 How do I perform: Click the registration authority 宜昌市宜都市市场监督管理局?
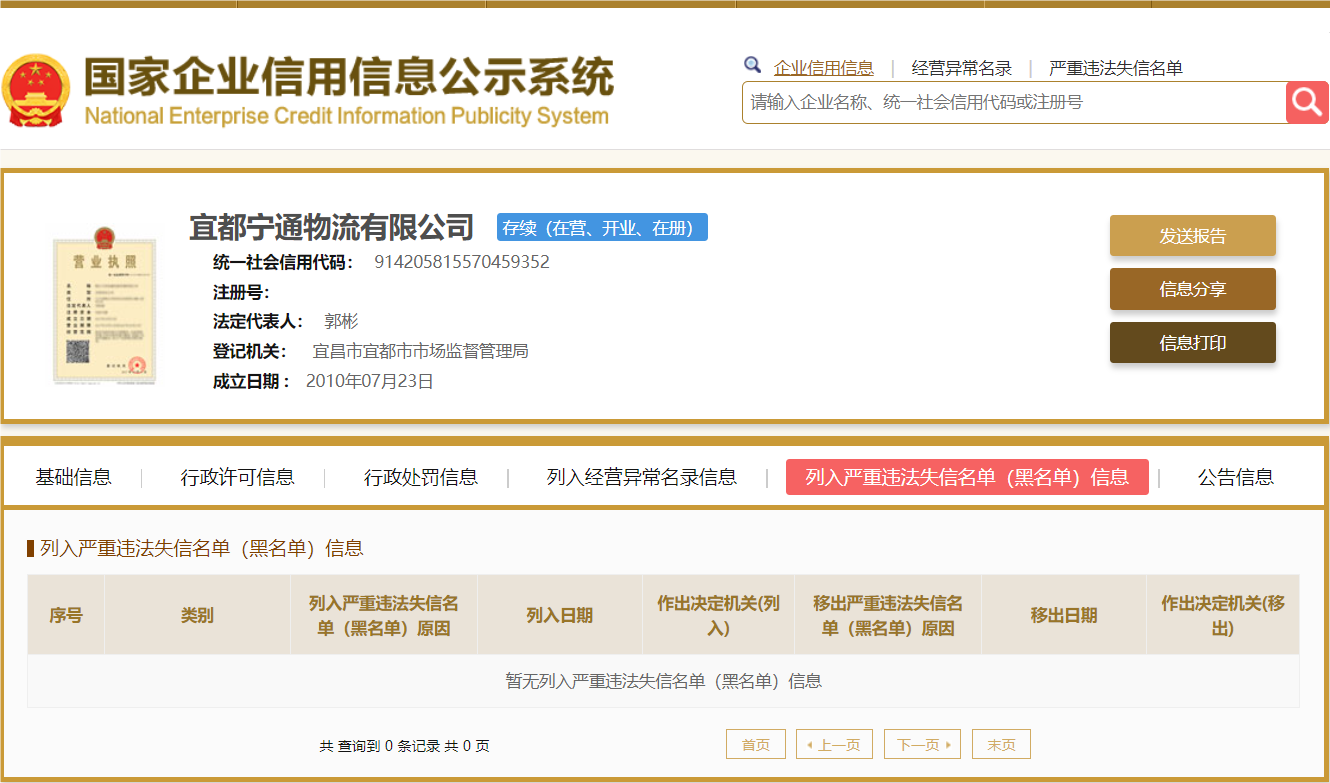[x=420, y=351]
